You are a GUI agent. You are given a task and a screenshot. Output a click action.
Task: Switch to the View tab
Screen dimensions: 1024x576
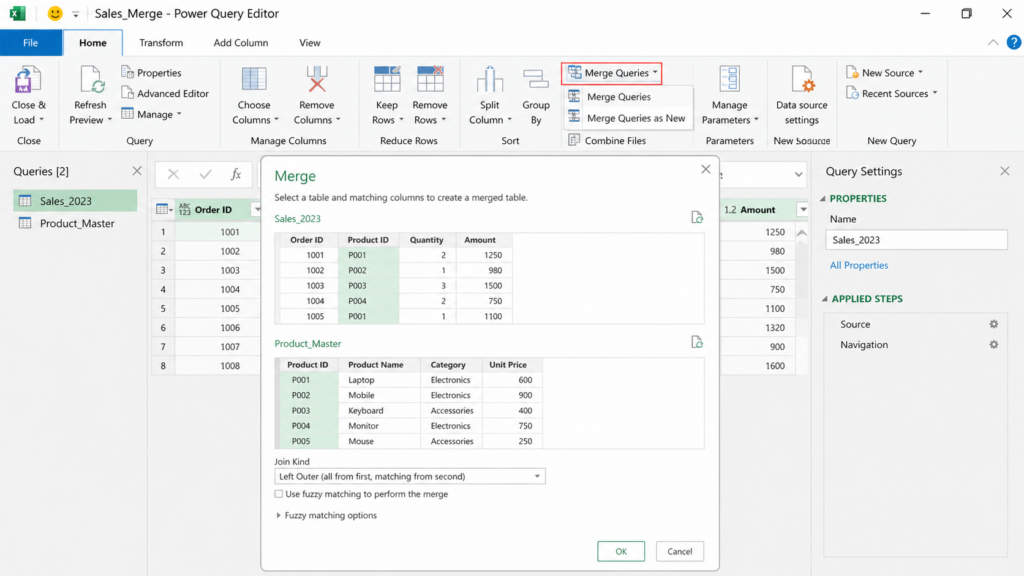coord(310,42)
